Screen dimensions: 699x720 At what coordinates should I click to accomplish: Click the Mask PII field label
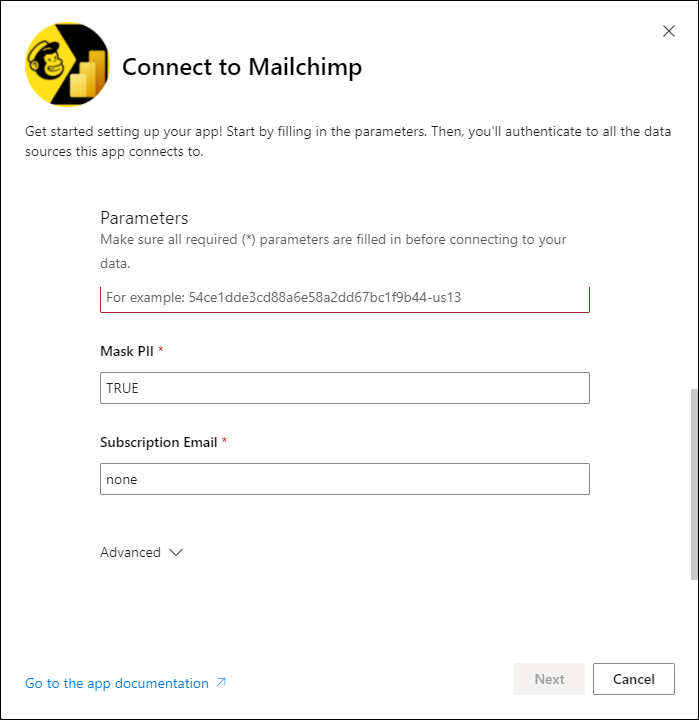[x=127, y=351]
